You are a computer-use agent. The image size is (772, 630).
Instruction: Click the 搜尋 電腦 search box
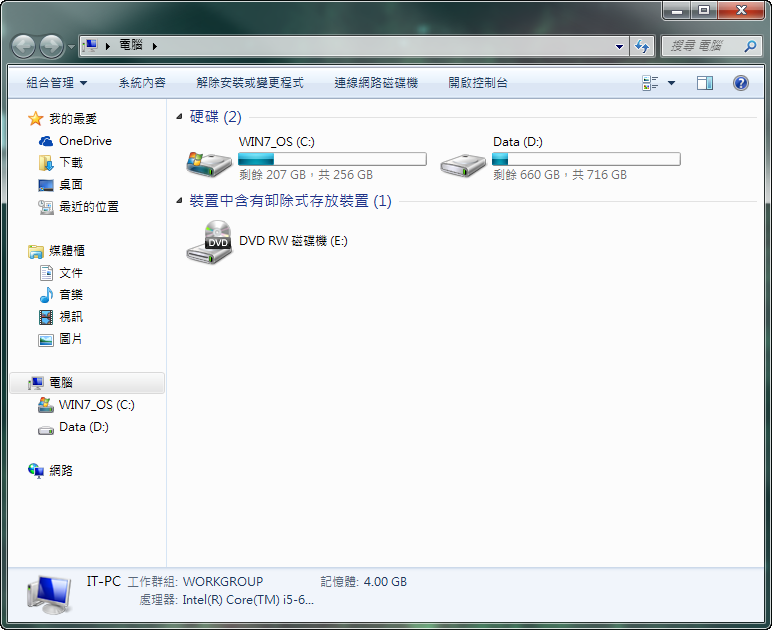coord(705,46)
